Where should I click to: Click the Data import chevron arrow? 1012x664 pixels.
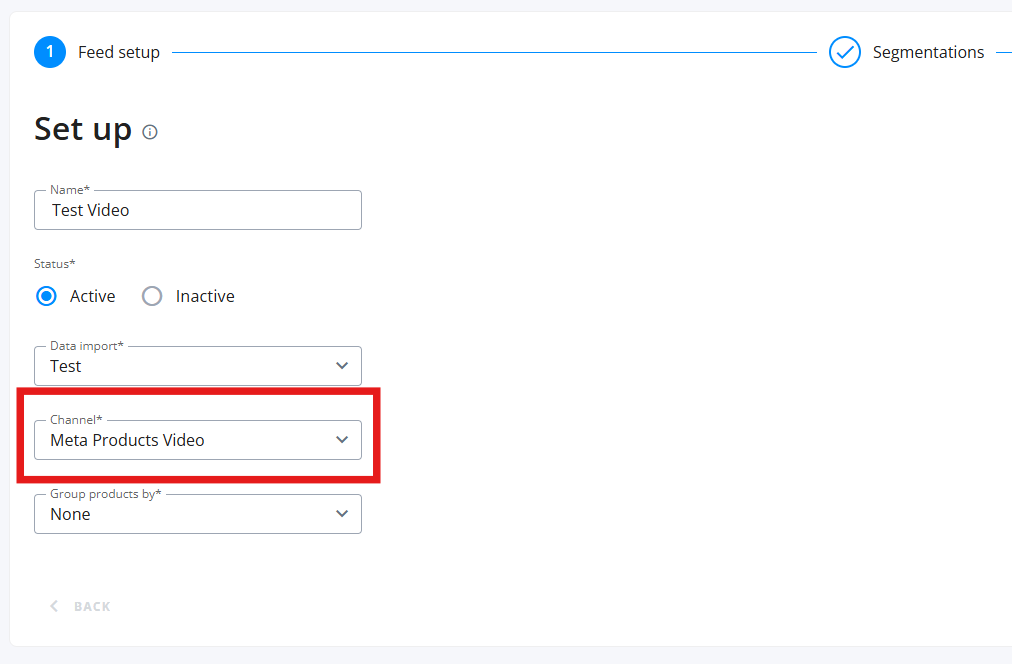[x=342, y=366]
